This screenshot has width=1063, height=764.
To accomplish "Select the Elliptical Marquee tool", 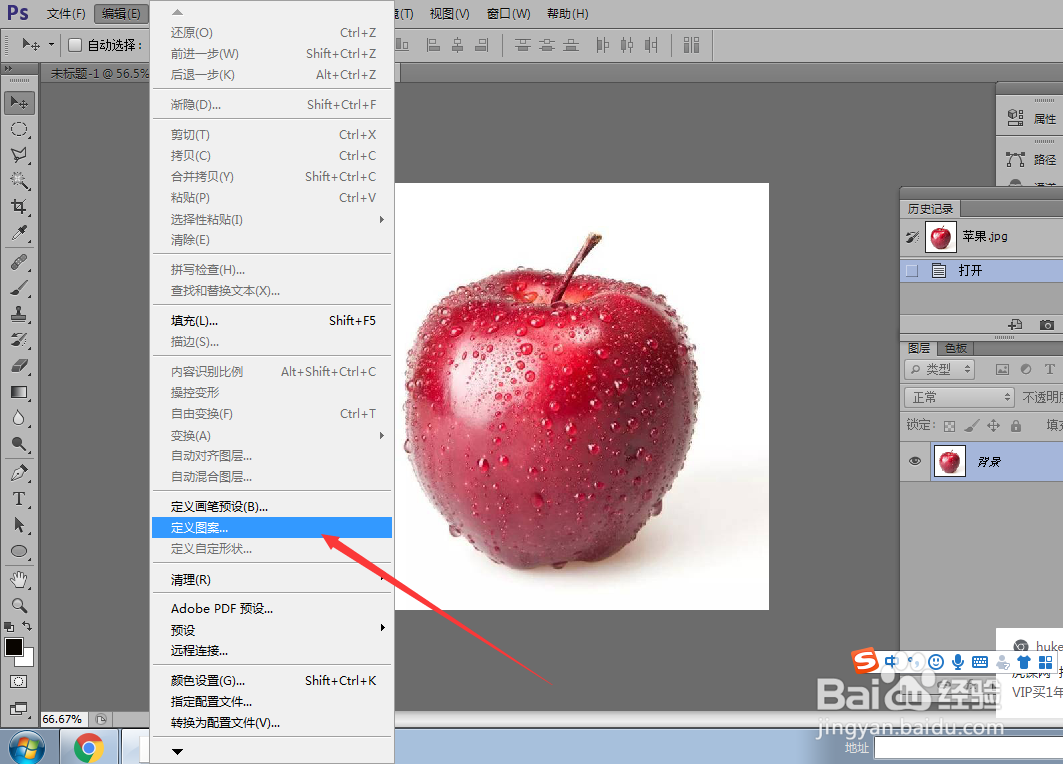I will coord(19,129).
